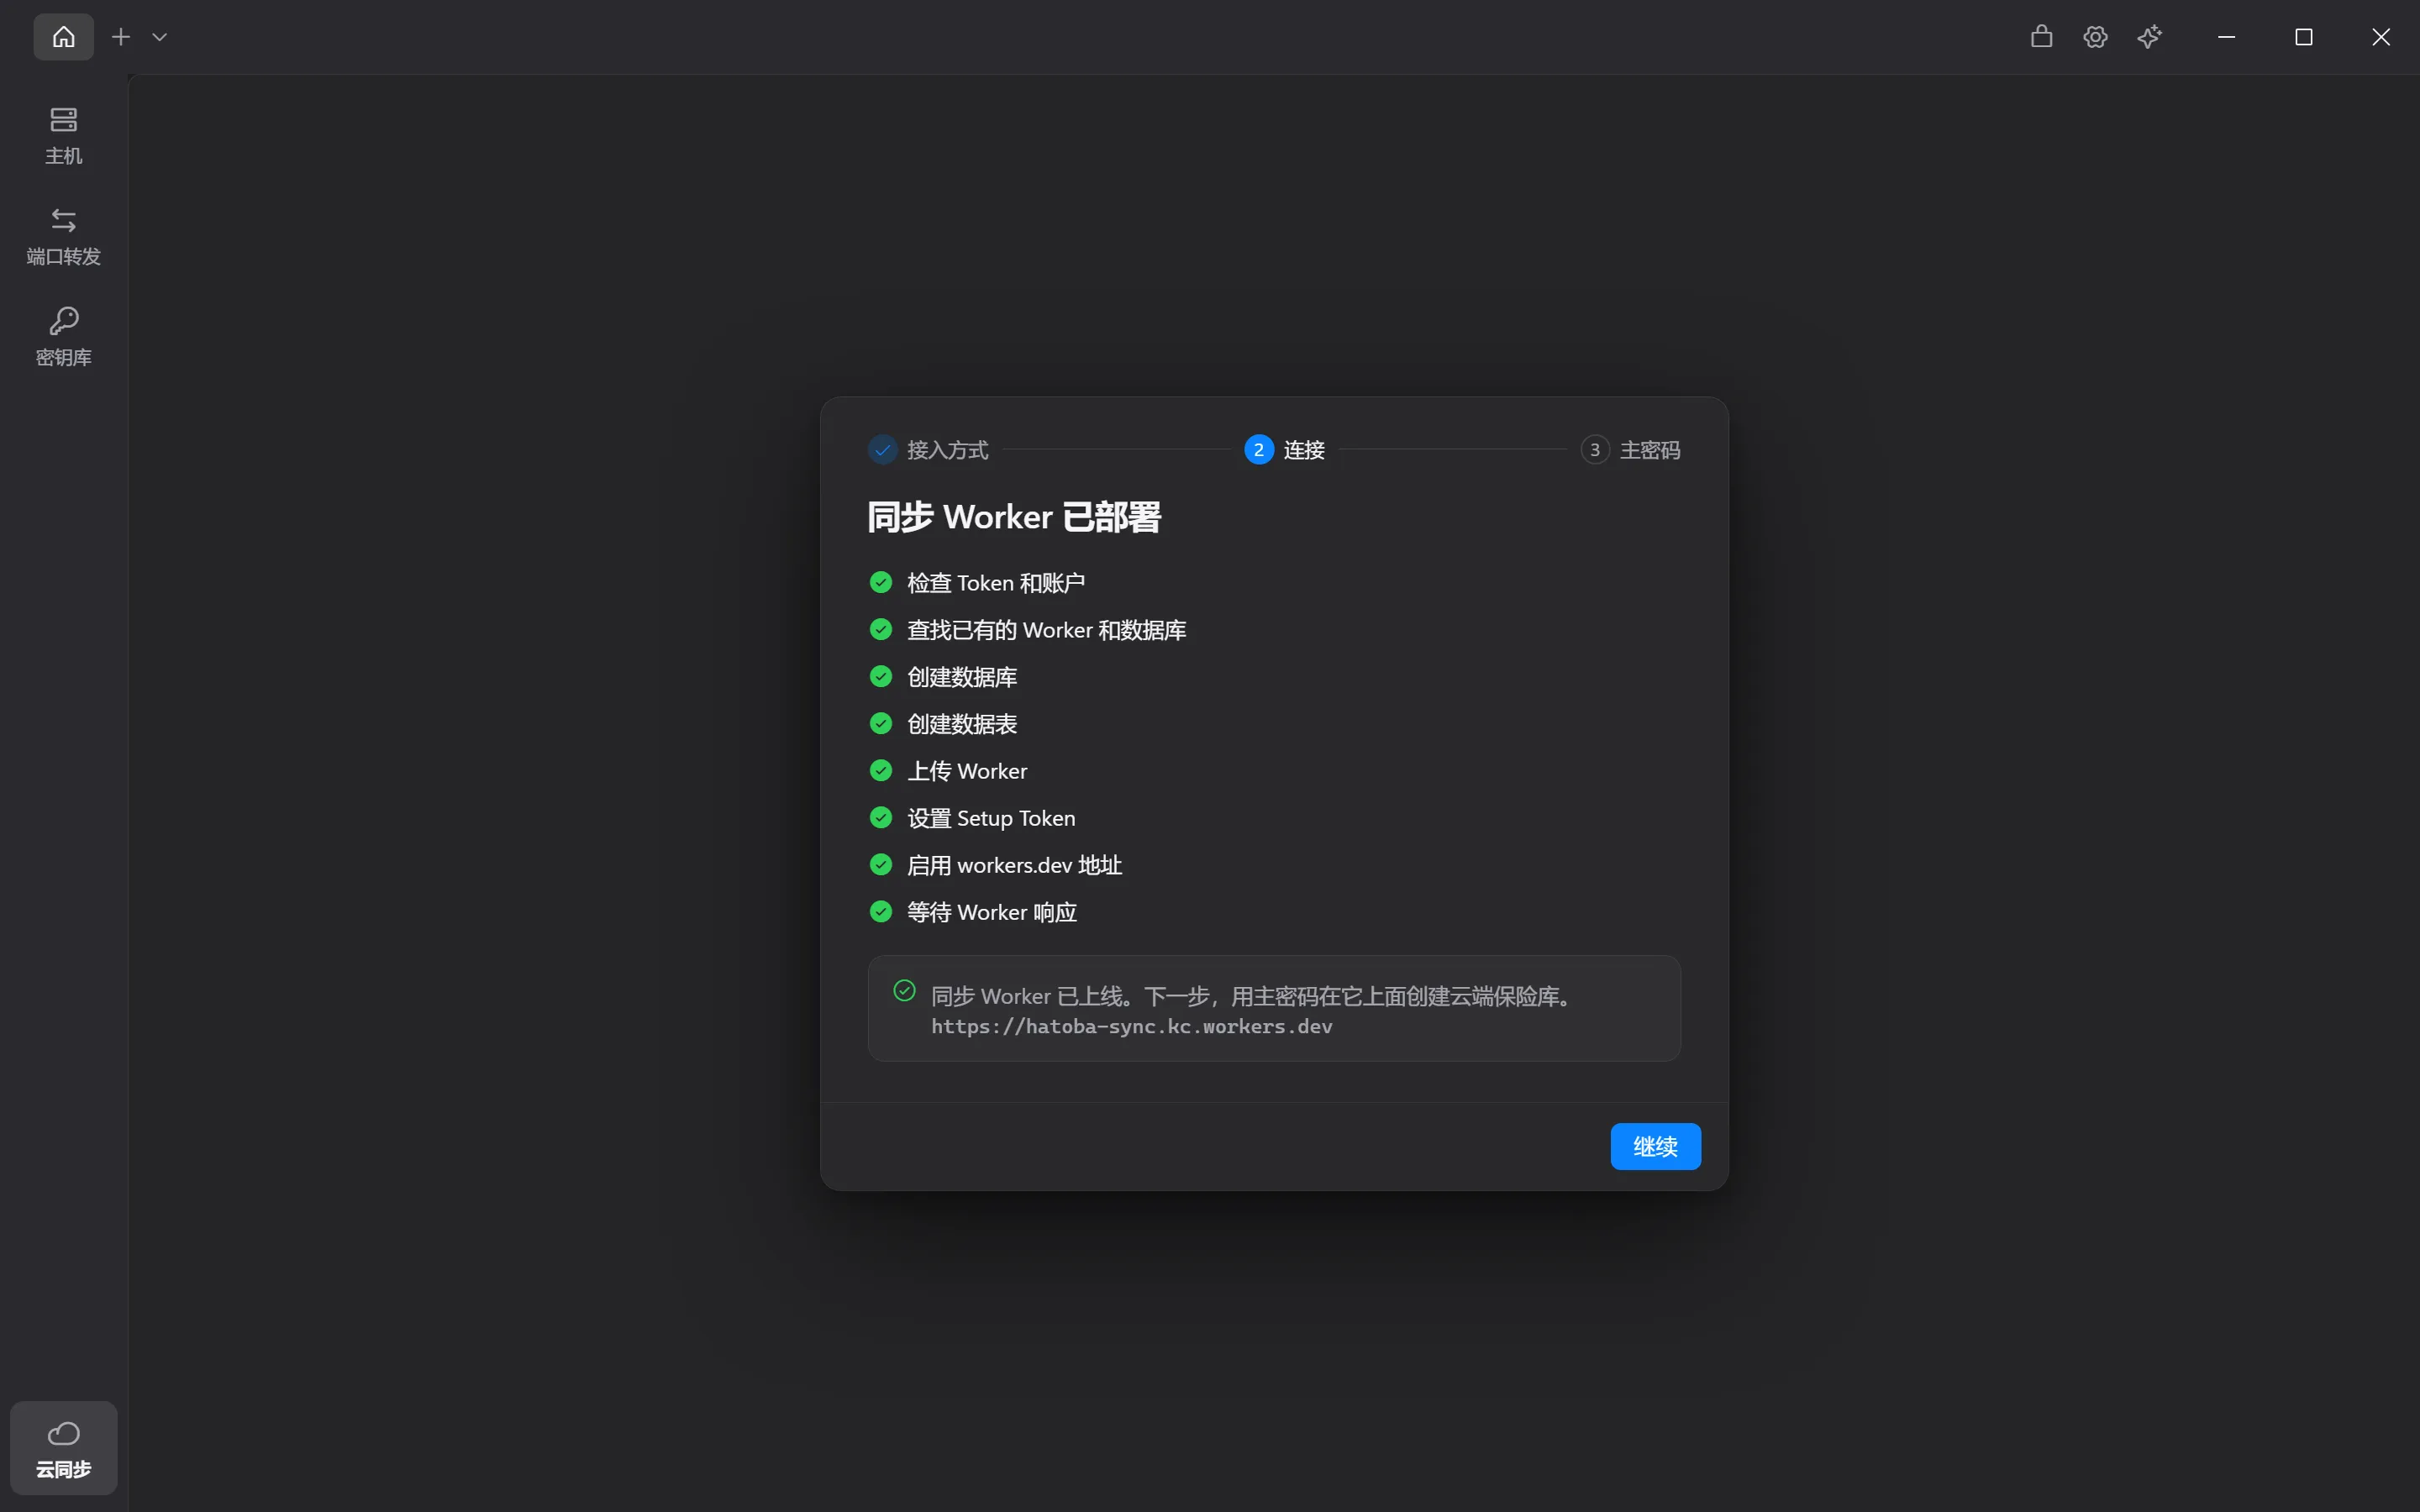
Task: Click the lock icon in title bar
Action: coord(2041,37)
